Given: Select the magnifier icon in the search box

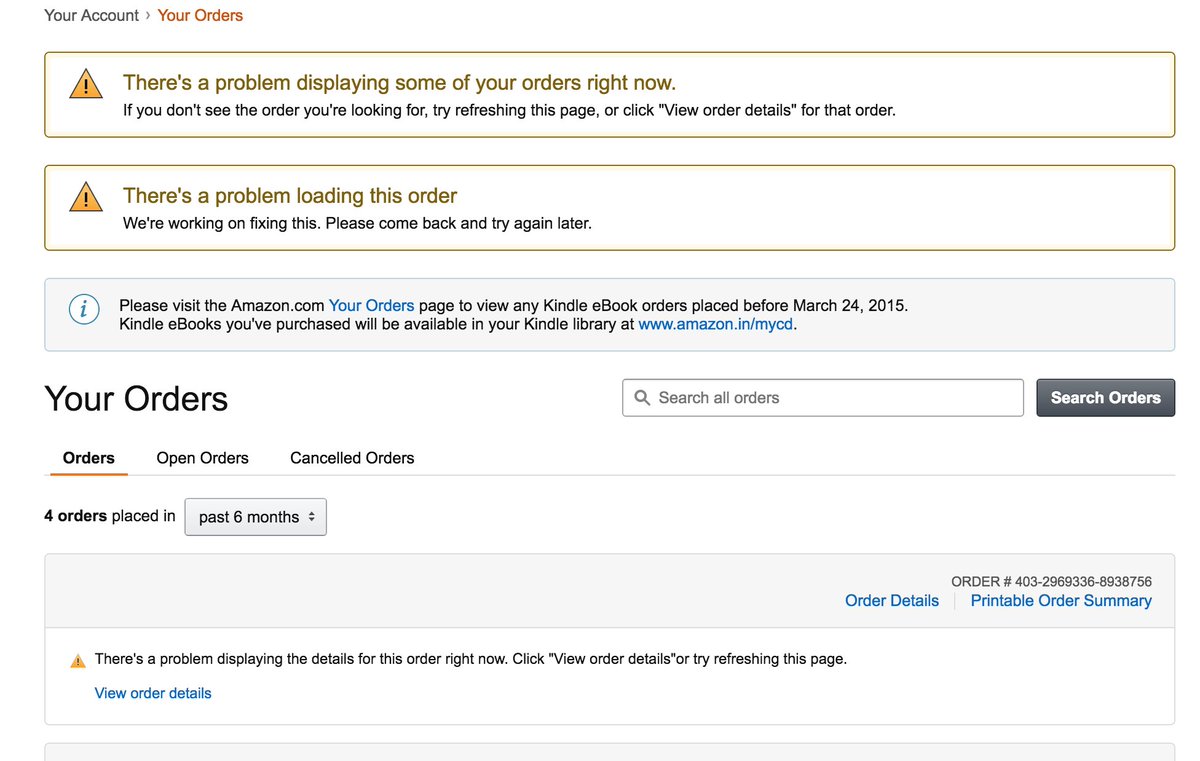Looking at the screenshot, I should (x=643, y=398).
